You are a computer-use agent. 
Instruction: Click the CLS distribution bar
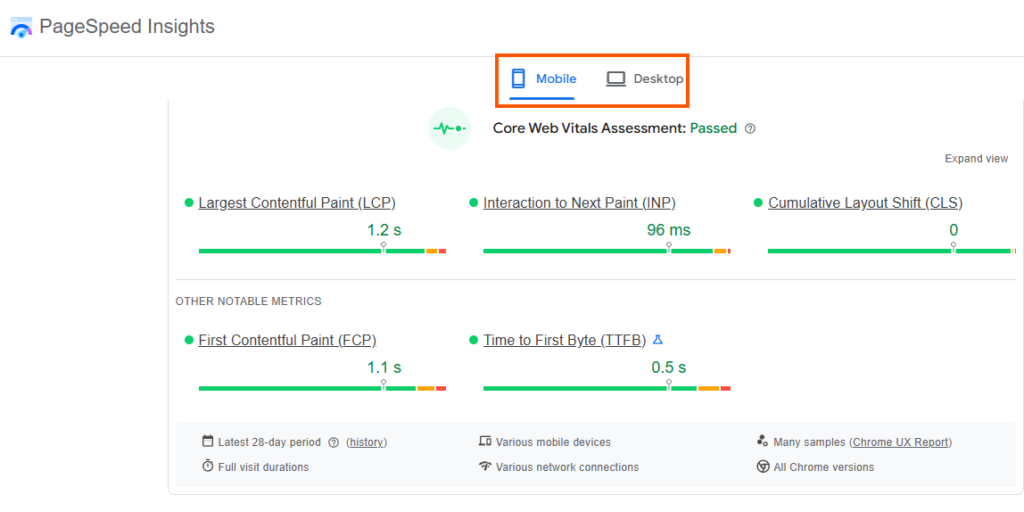coord(892,251)
